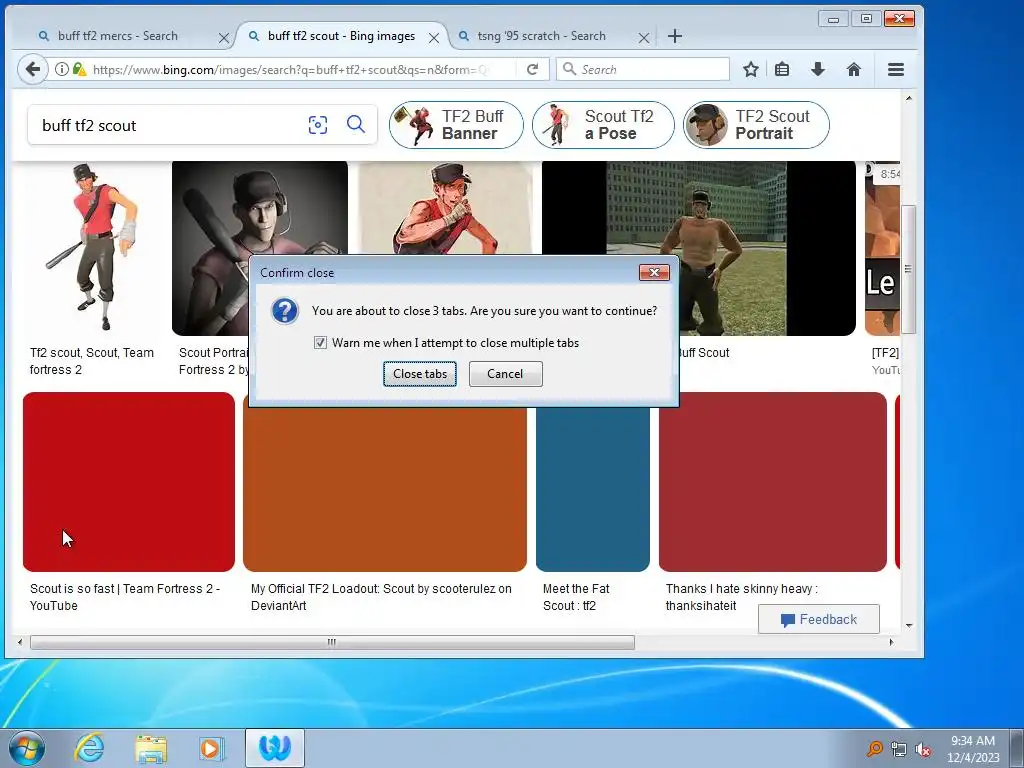
Task: Click the Close tabs button
Action: pos(420,374)
